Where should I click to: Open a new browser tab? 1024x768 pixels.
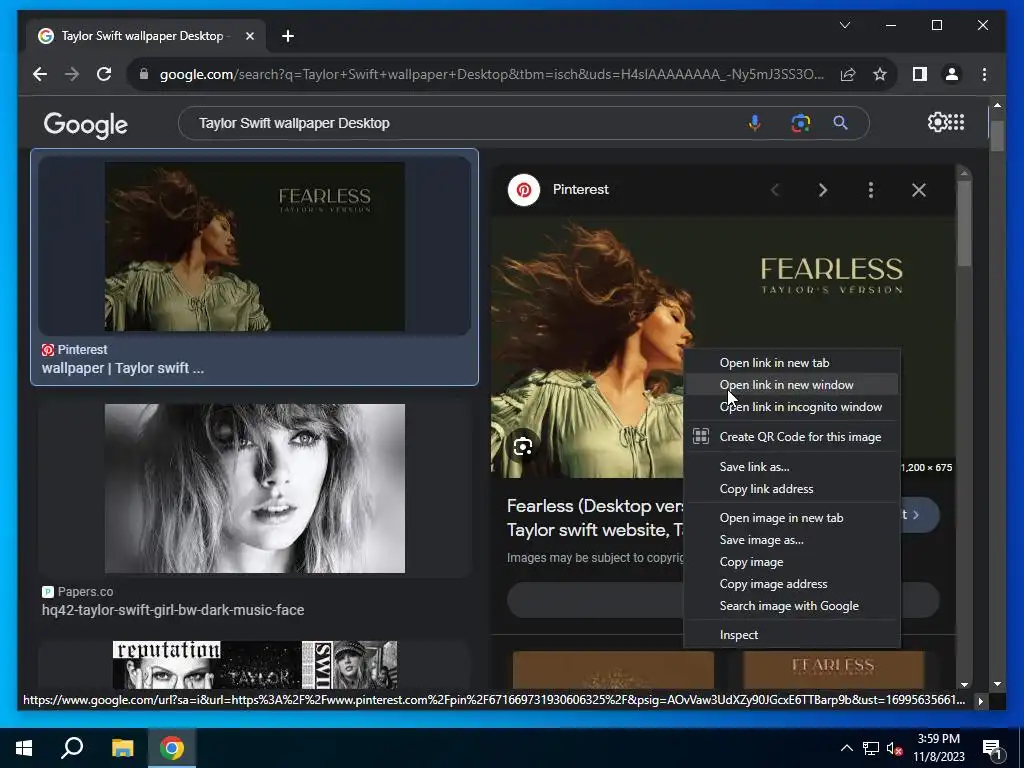tap(288, 36)
